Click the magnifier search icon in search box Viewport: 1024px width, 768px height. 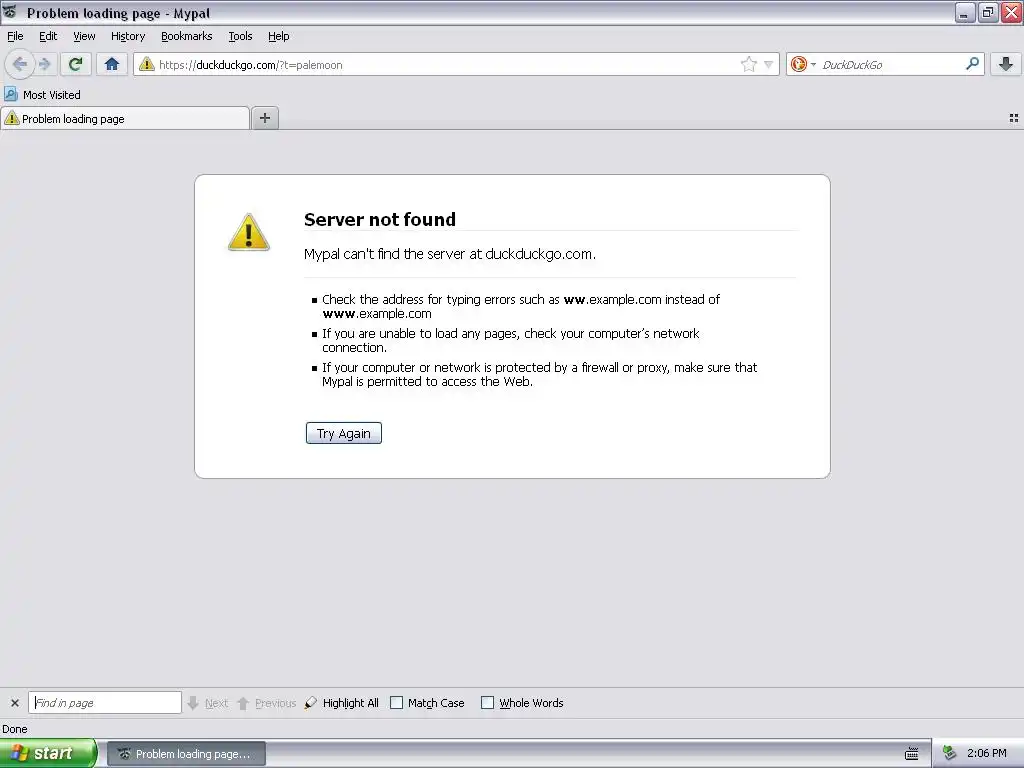(x=972, y=64)
